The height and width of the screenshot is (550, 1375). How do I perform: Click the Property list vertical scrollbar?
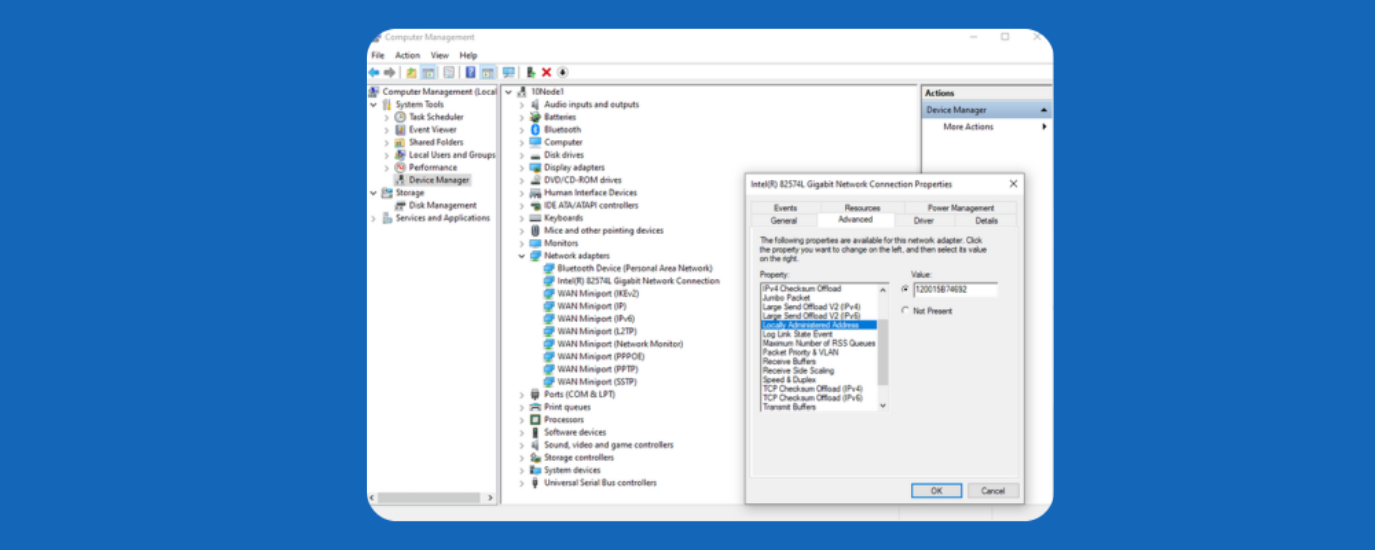click(883, 347)
